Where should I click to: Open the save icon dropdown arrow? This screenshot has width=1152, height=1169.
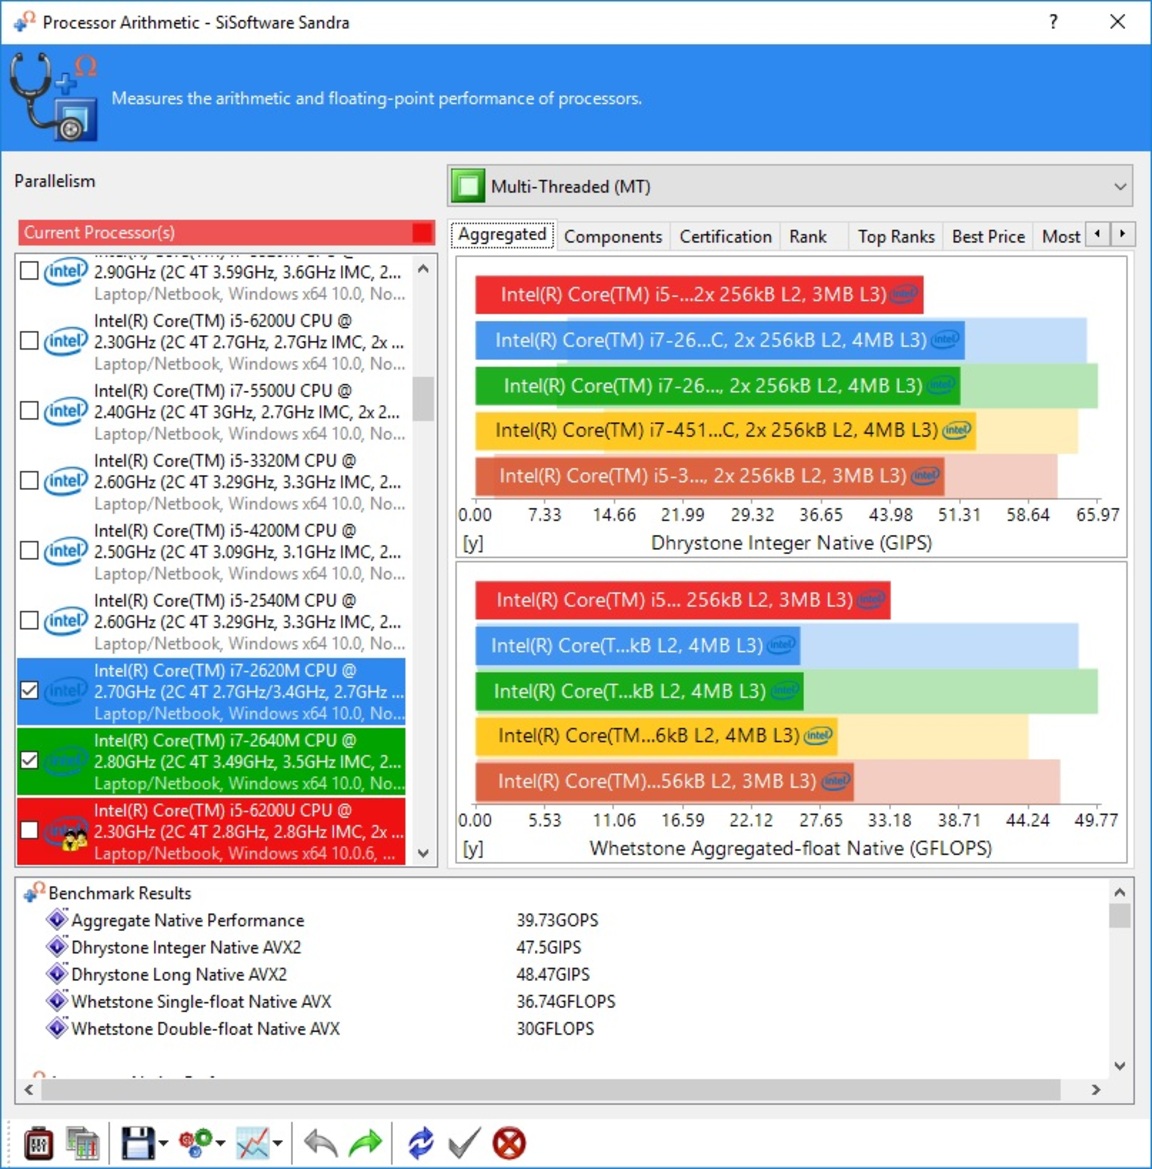pos(163,1143)
